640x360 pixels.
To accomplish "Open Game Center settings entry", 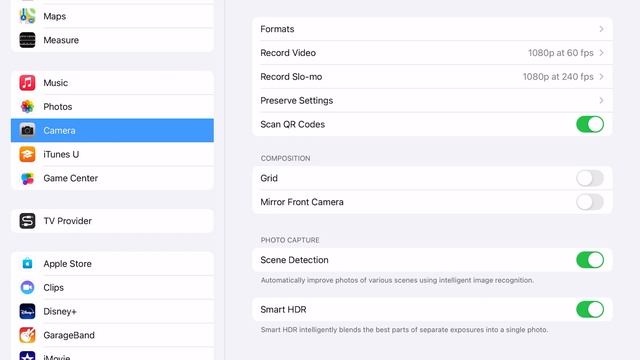I will (x=112, y=178).
